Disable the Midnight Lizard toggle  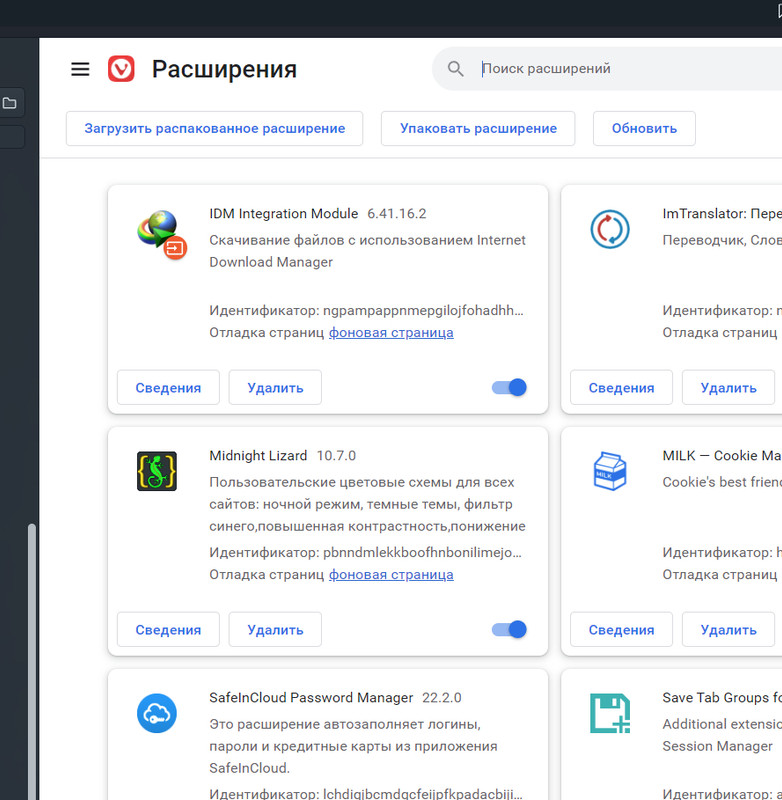tap(509, 629)
